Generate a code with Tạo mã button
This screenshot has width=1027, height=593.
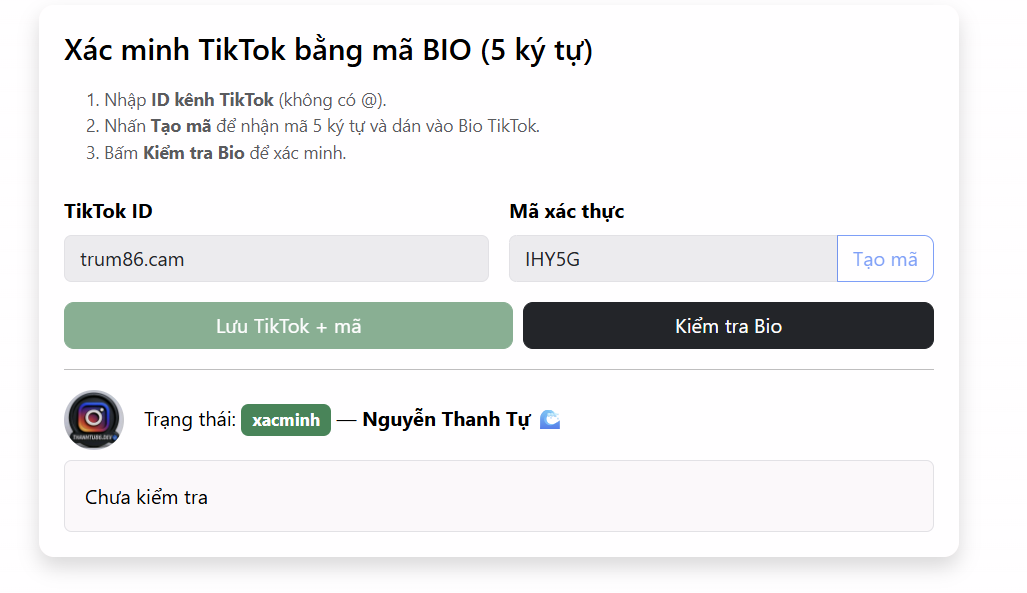point(885,259)
